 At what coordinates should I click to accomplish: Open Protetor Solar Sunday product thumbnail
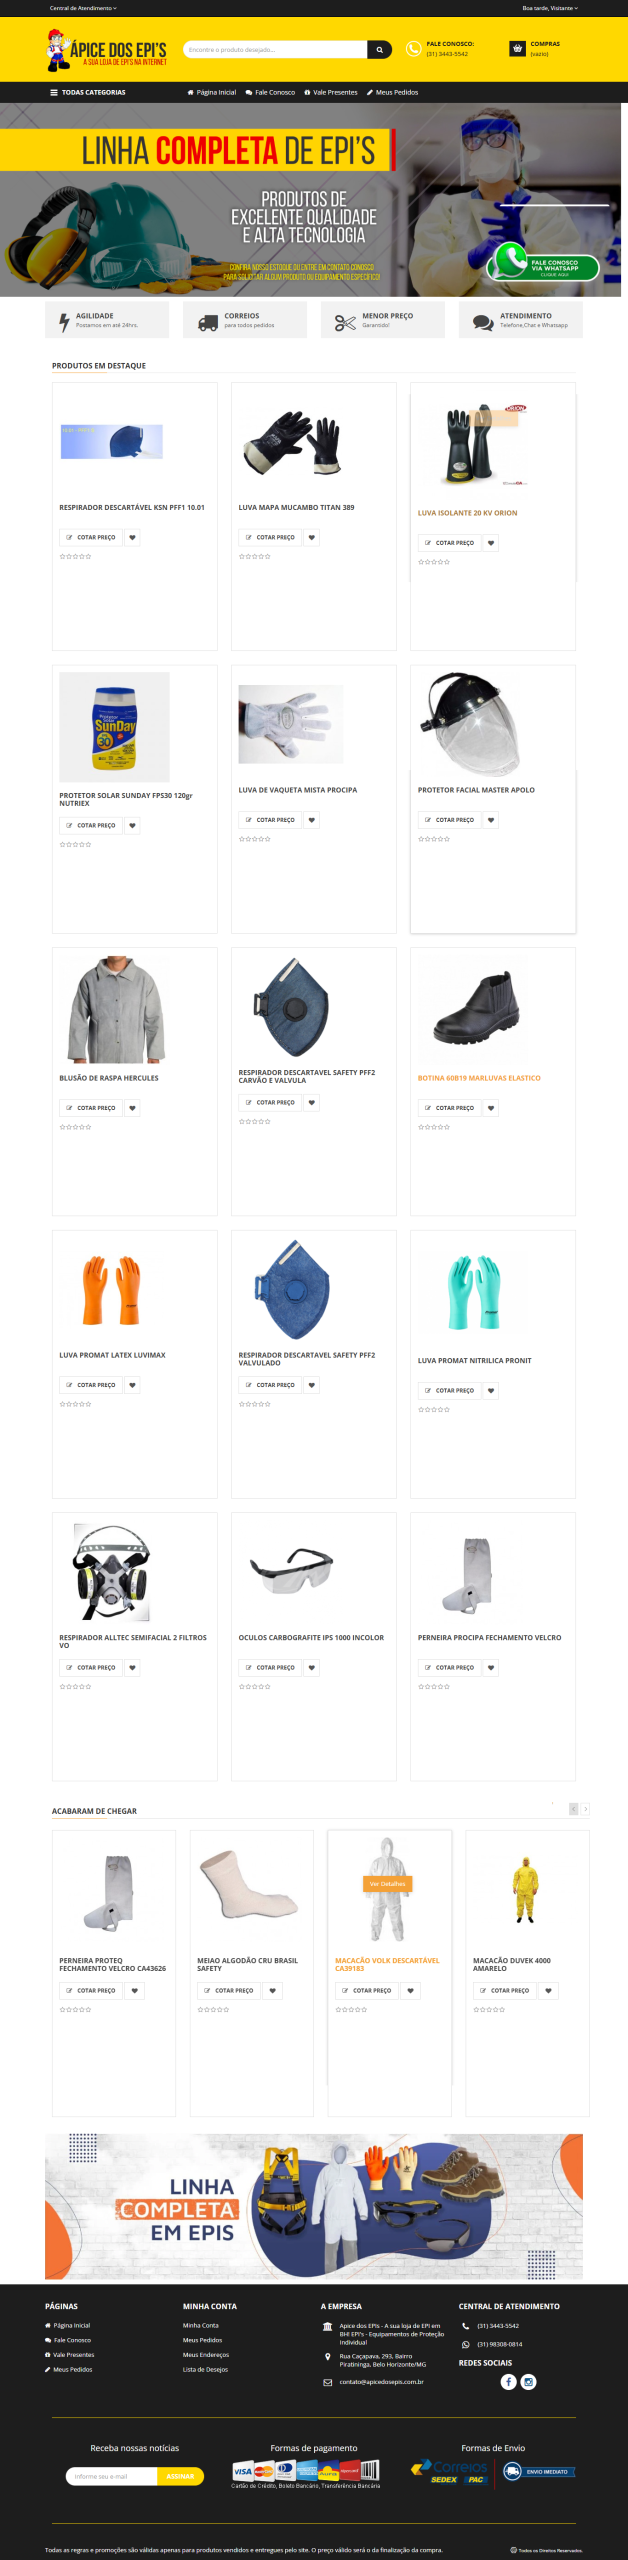point(114,727)
